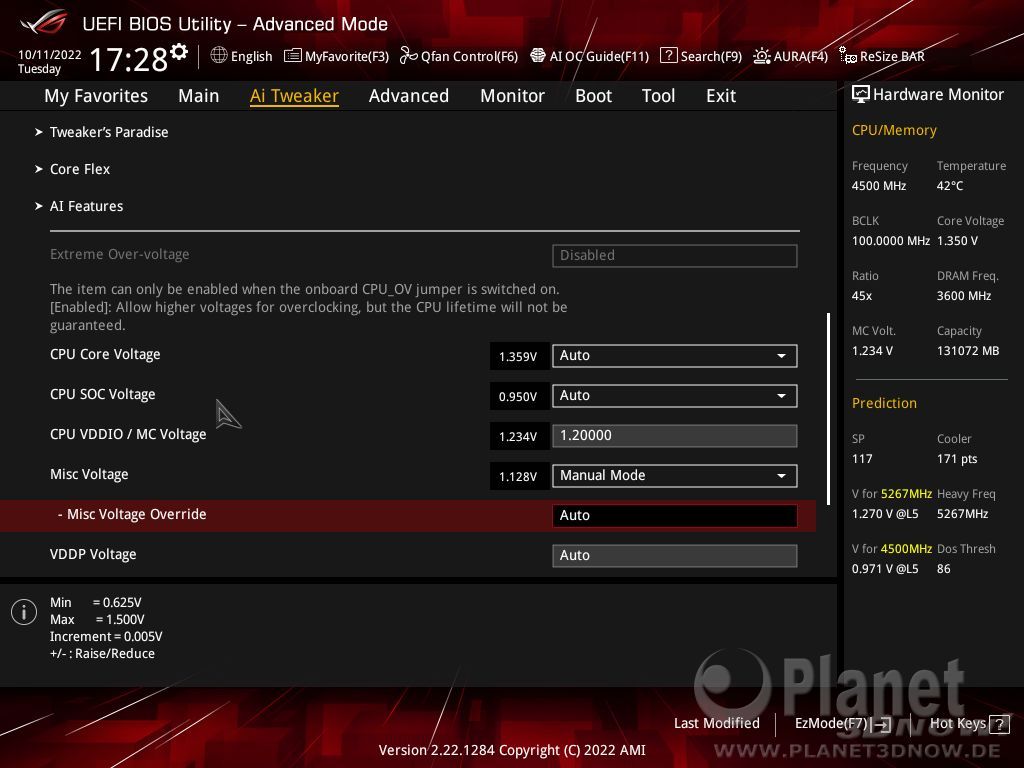
Task: Select the Misc Voltage Override row label
Action: (132, 515)
